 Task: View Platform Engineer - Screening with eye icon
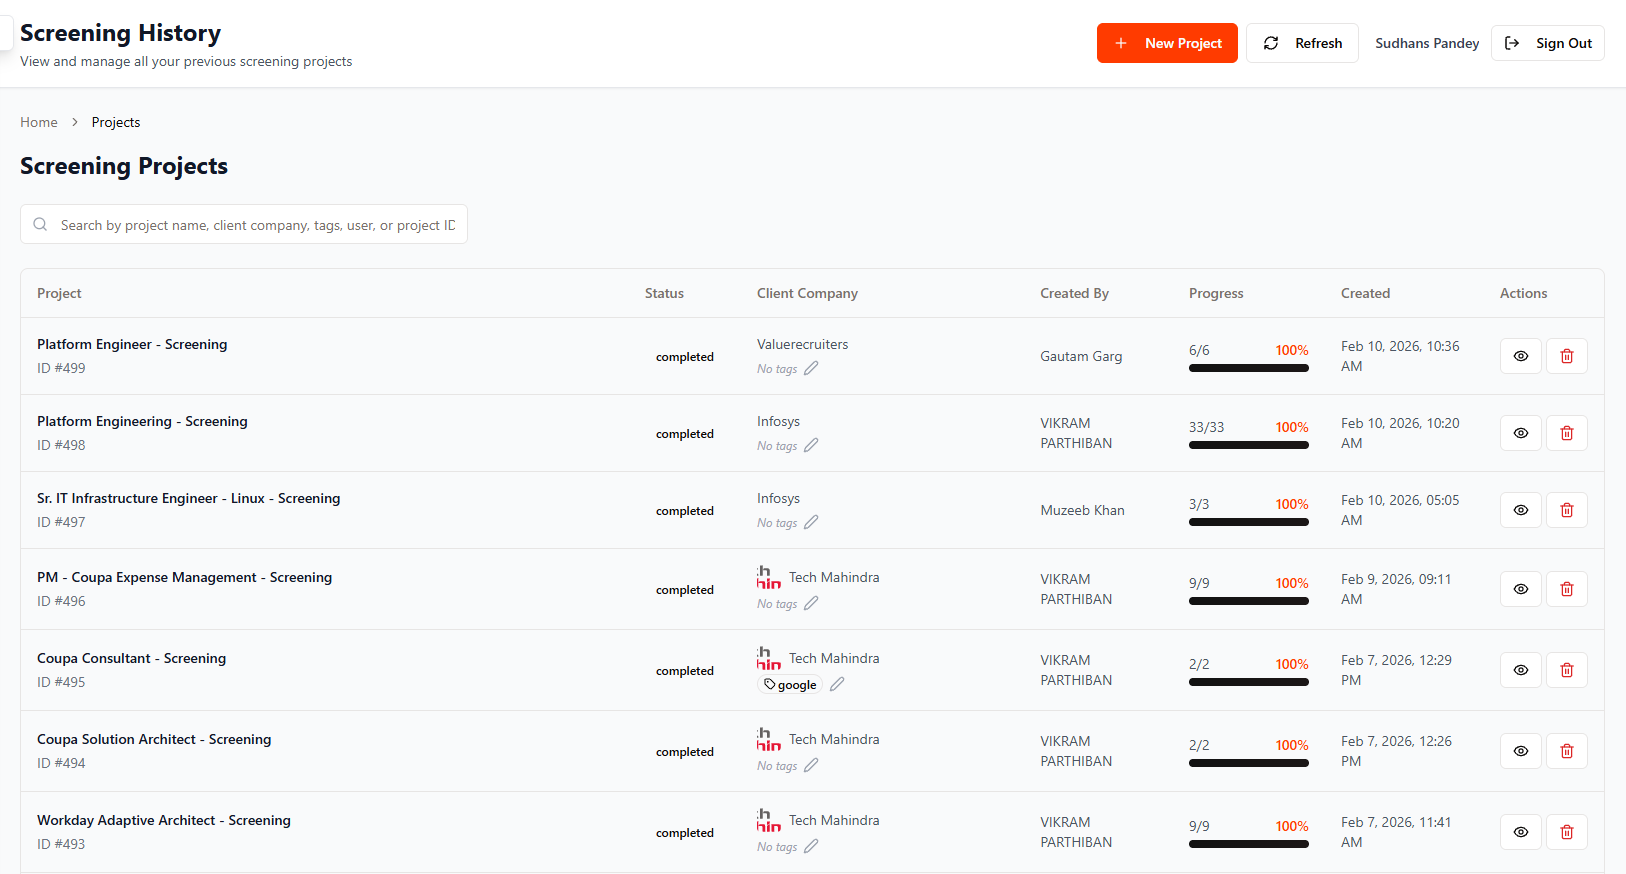[1520, 356]
